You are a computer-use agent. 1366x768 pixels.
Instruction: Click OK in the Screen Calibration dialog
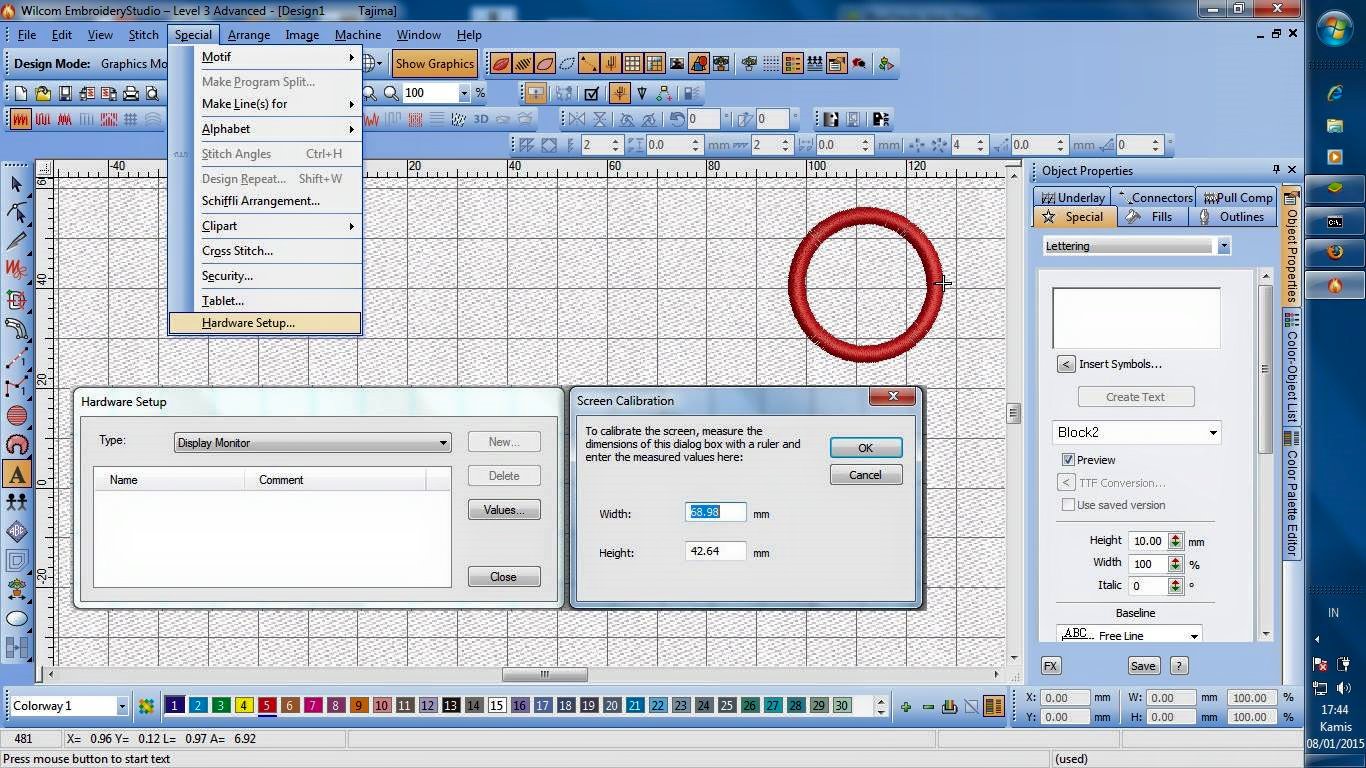(x=864, y=447)
